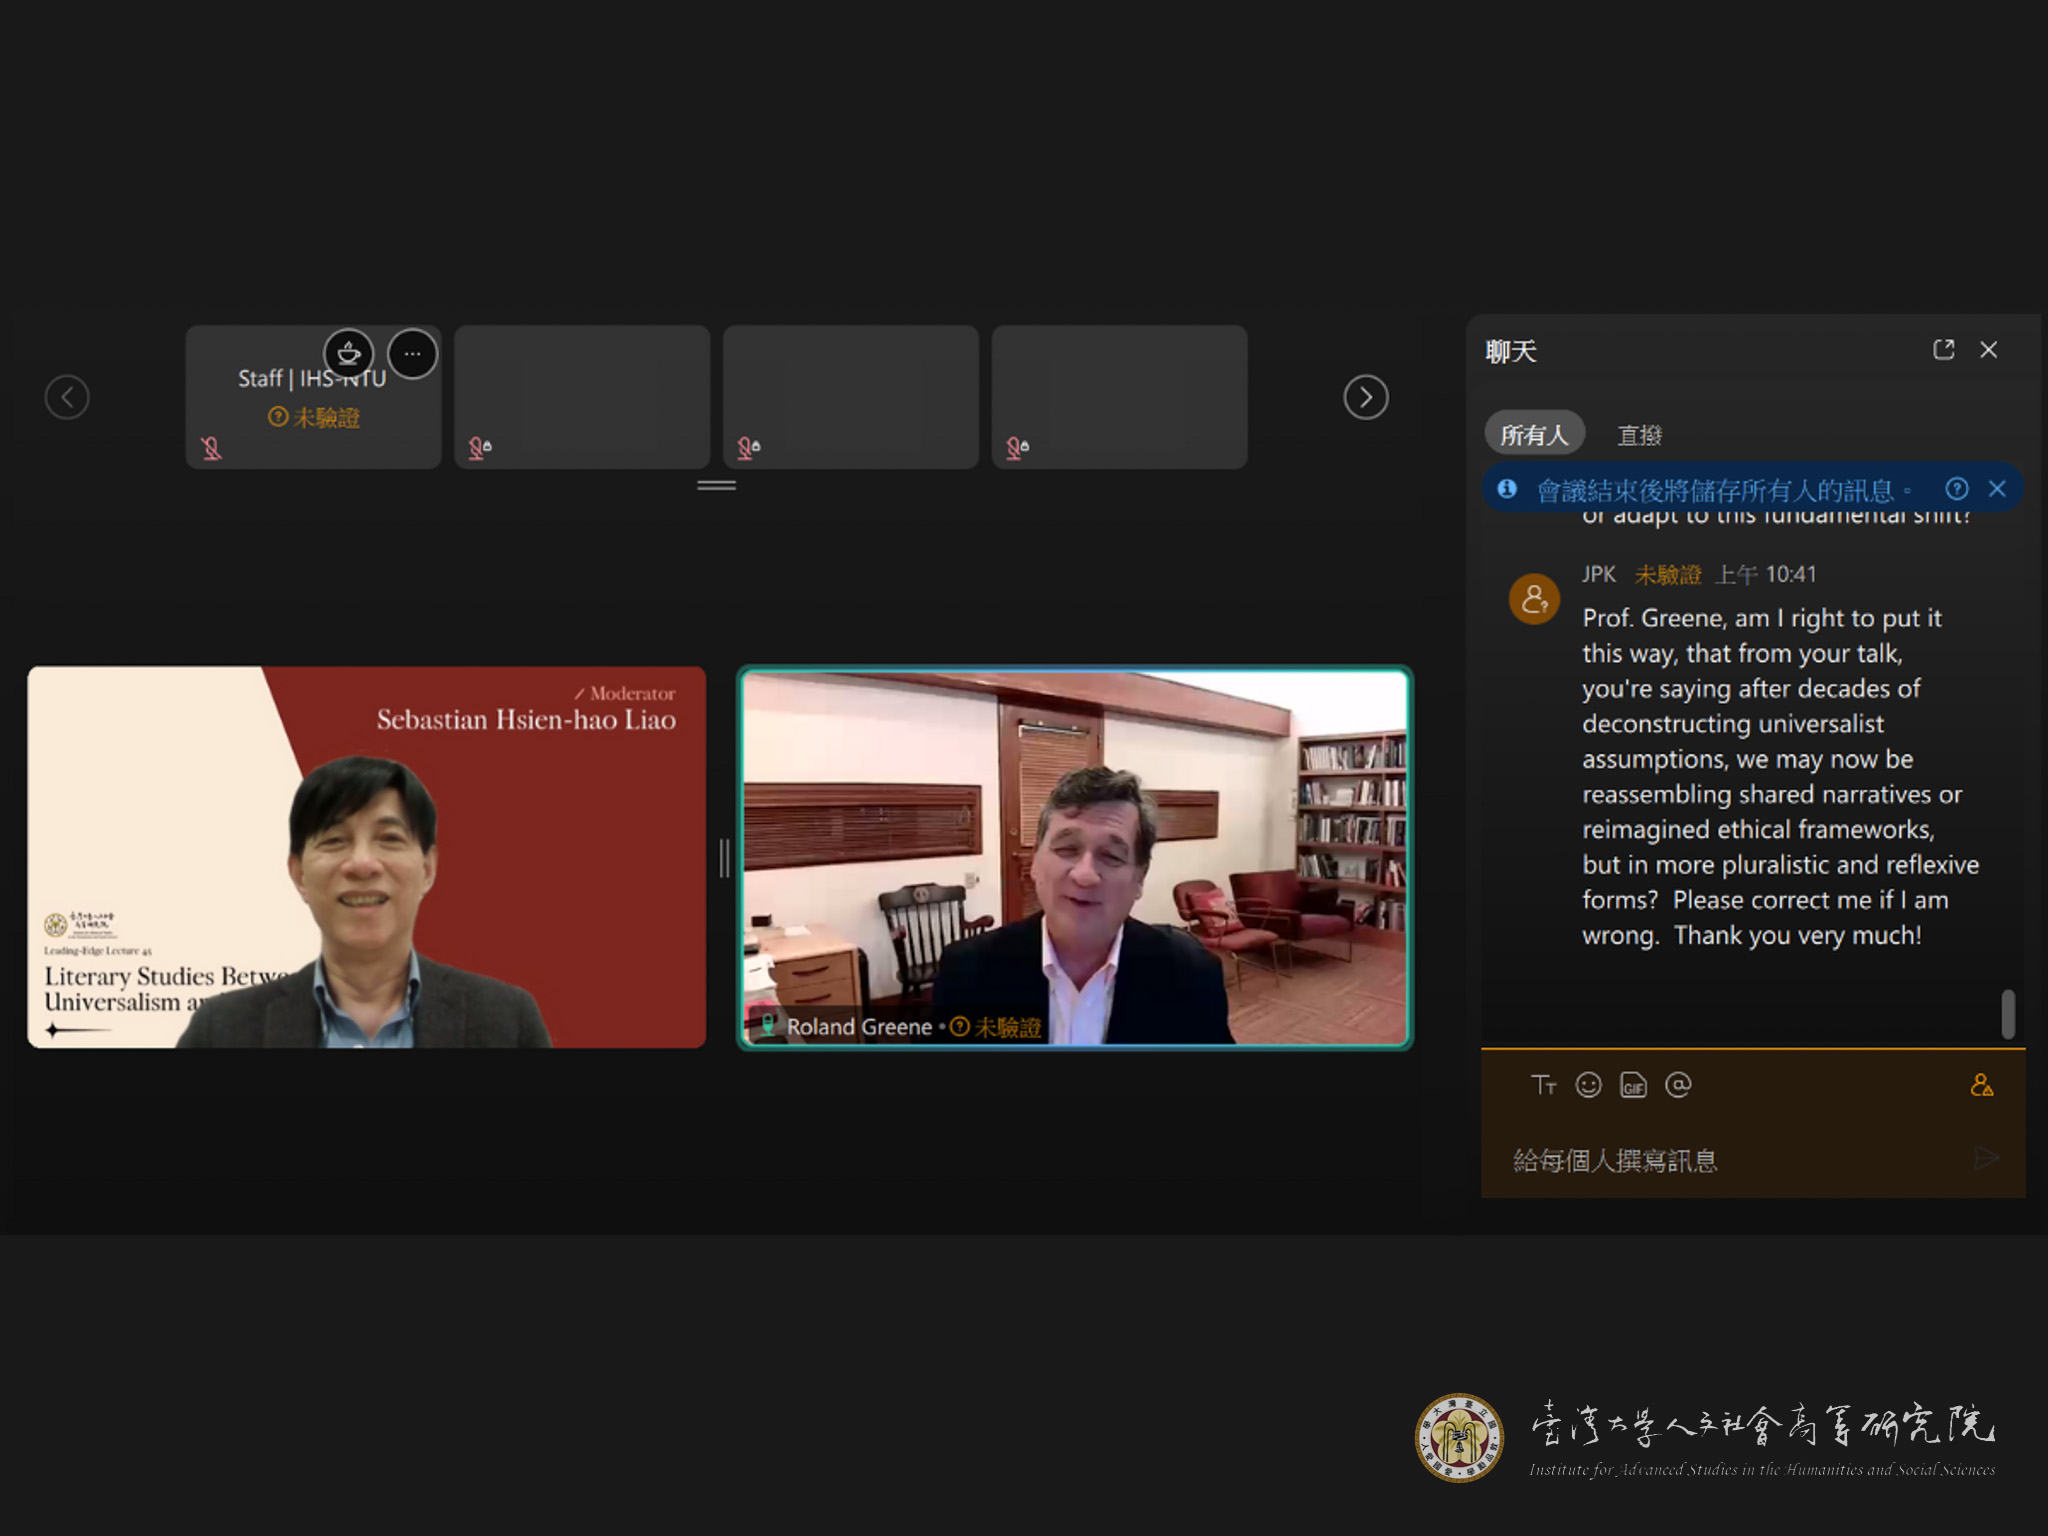Click the third participant's mic icon
This screenshot has height=1536, width=2048.
749,448
